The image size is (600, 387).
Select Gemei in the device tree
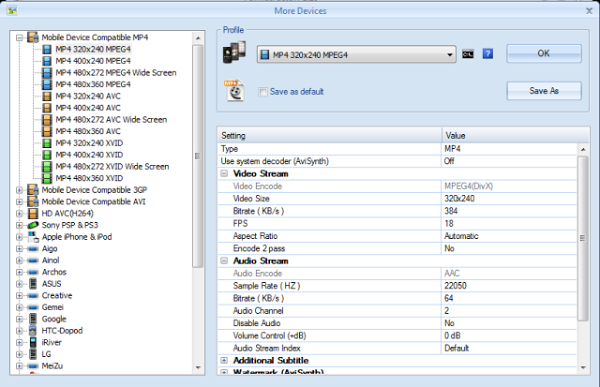pyautogui.click(x=52, y=307)
